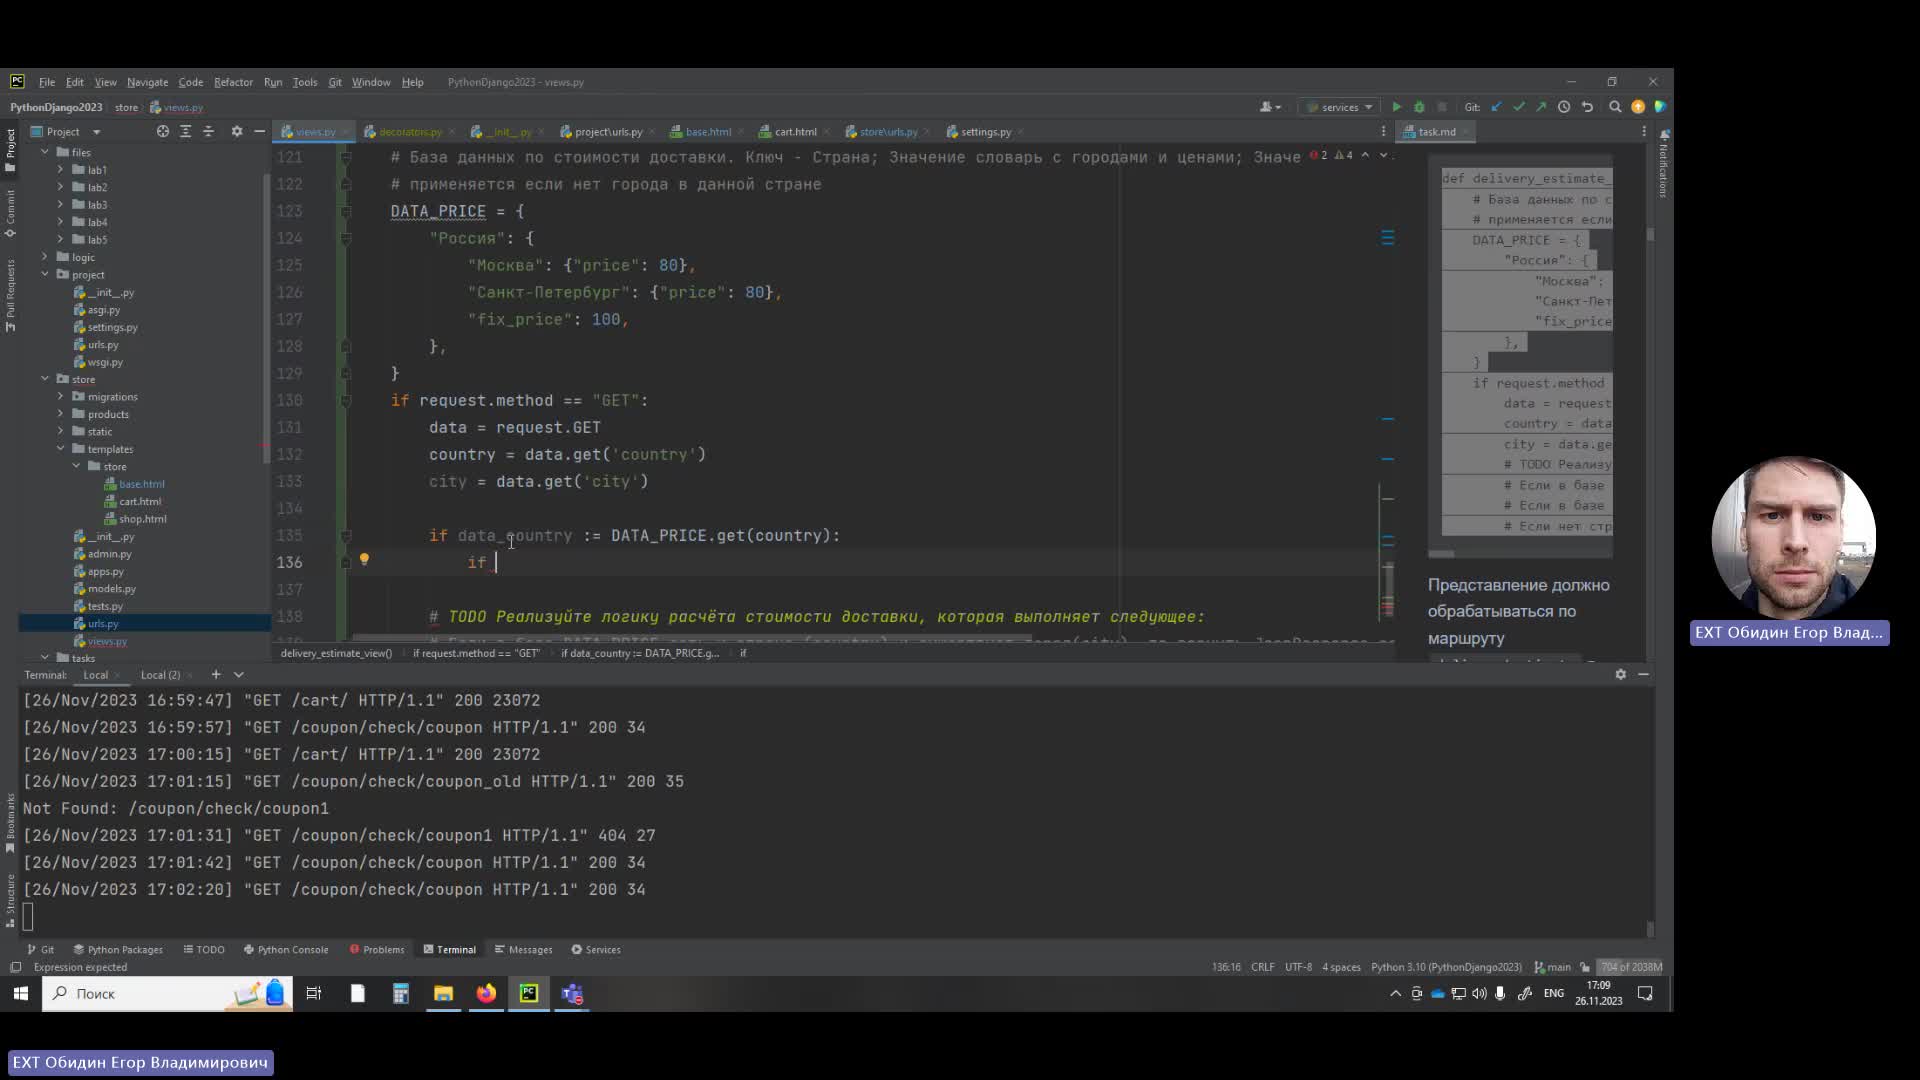
Task: Expand all in Project panel
Action: point(185,132)
